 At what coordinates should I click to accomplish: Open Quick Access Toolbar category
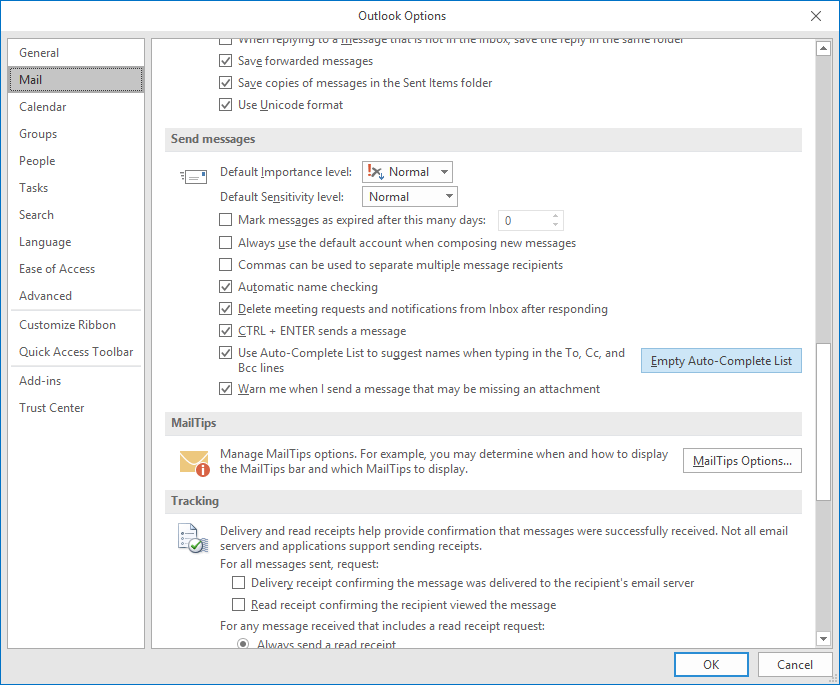pyautogui.click(x=76, y=352)
